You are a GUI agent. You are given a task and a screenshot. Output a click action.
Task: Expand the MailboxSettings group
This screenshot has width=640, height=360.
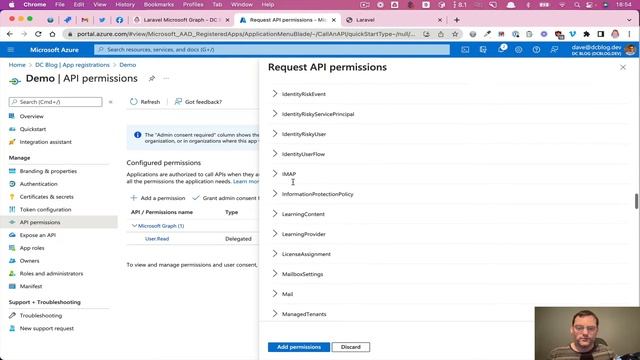pyautogui.click(x=275, y=274)
